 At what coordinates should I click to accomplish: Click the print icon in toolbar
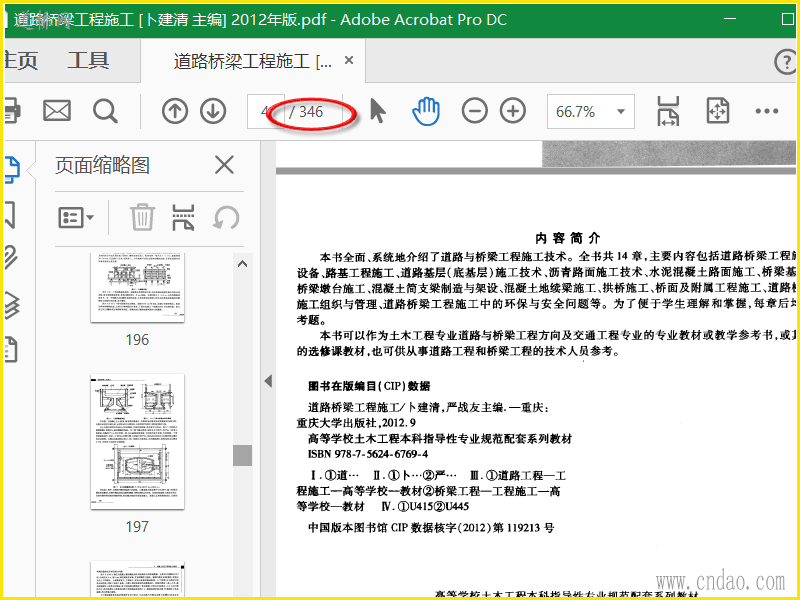coord(12,111)
